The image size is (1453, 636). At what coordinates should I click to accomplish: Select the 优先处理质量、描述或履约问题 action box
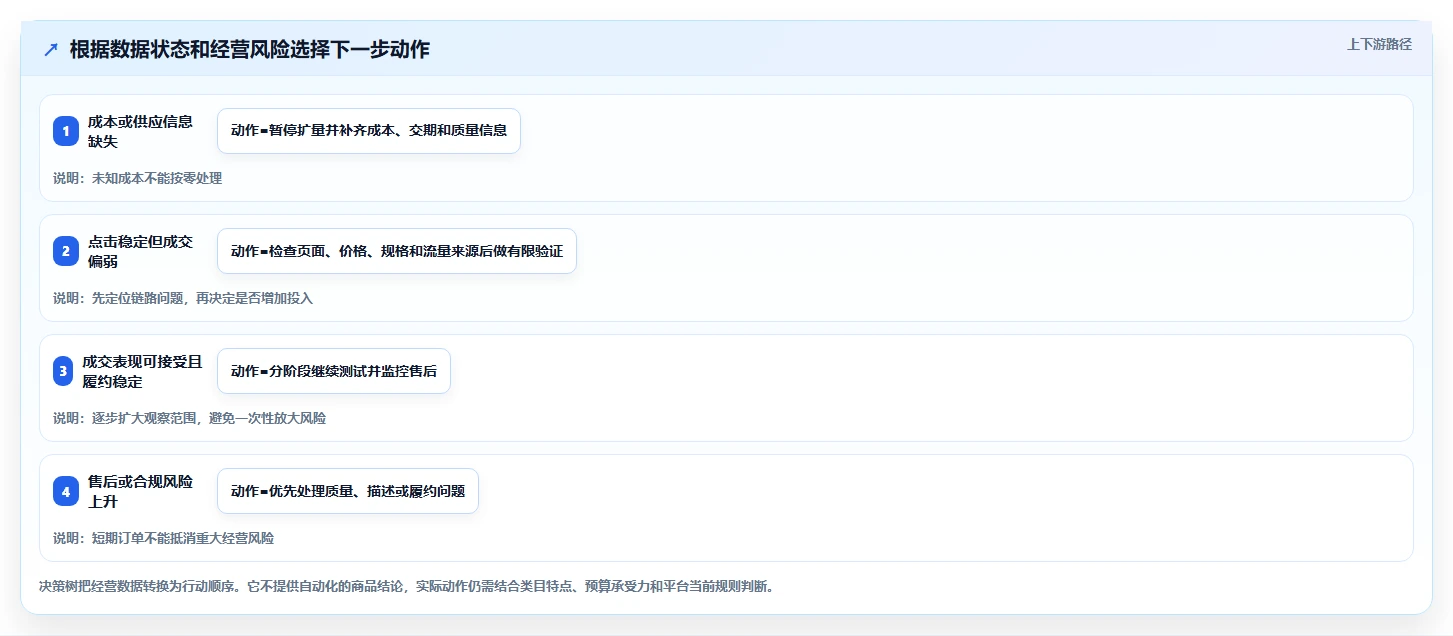348,491
